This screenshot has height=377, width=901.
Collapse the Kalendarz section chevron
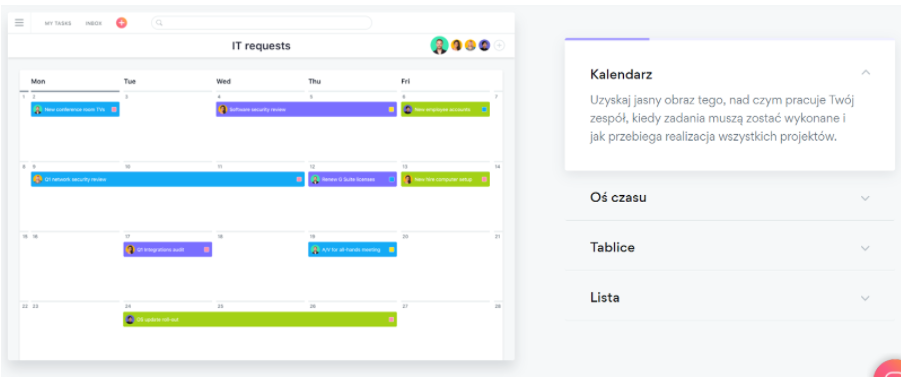866,72
